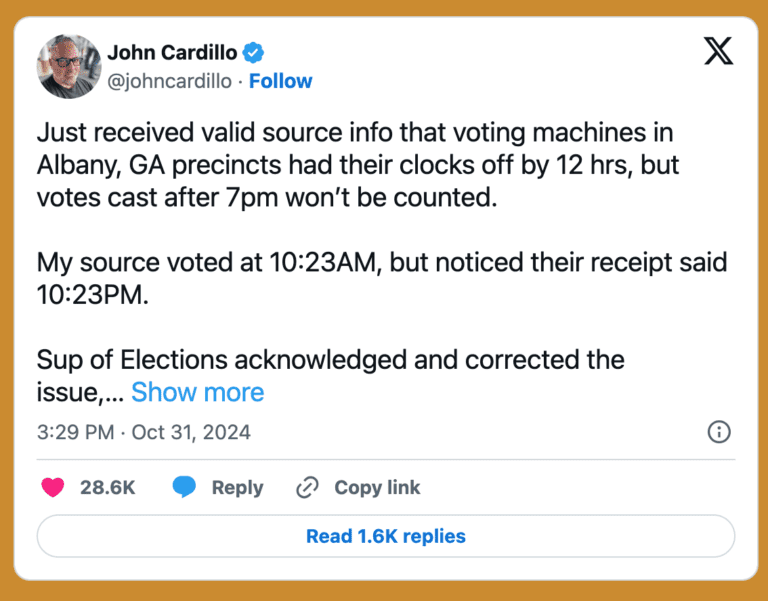Click the 28.6K likes count
Viewport: 768px width, 601px height.
click(x=107, y=488)
